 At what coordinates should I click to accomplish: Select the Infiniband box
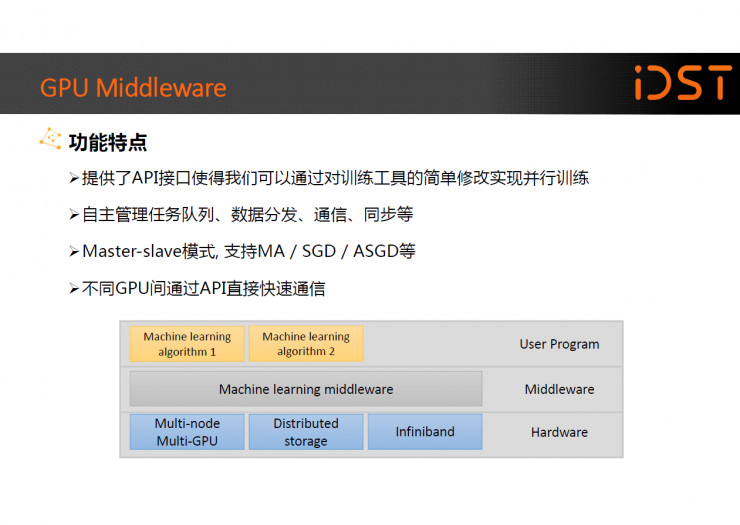point(425,432)
